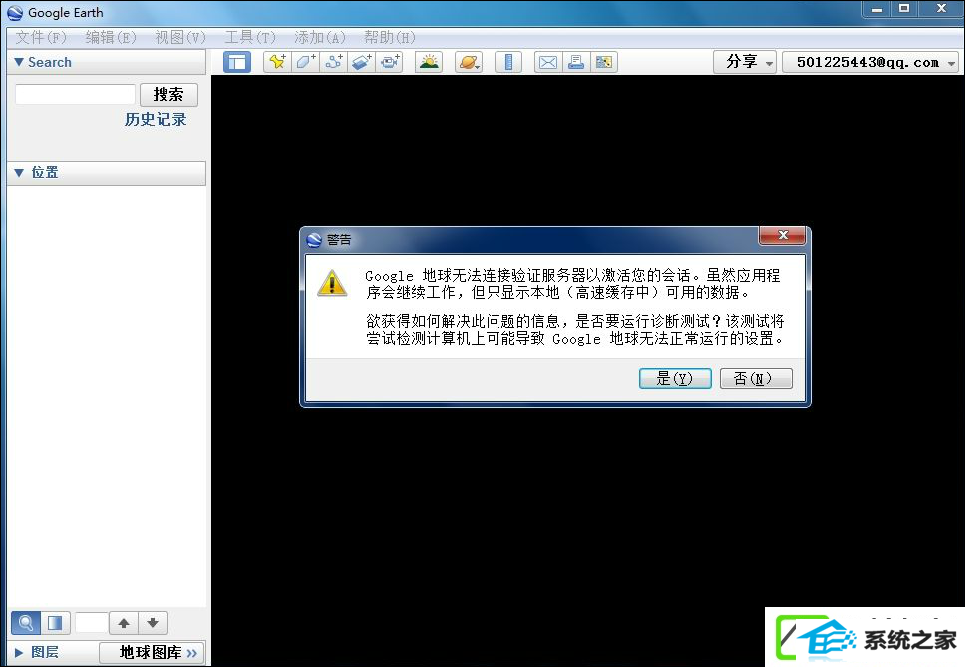Toggle the opacity slider icon in Places panel
Image resolution: width=965 pixels, height=667 pixels.
[x=55, y=623]
